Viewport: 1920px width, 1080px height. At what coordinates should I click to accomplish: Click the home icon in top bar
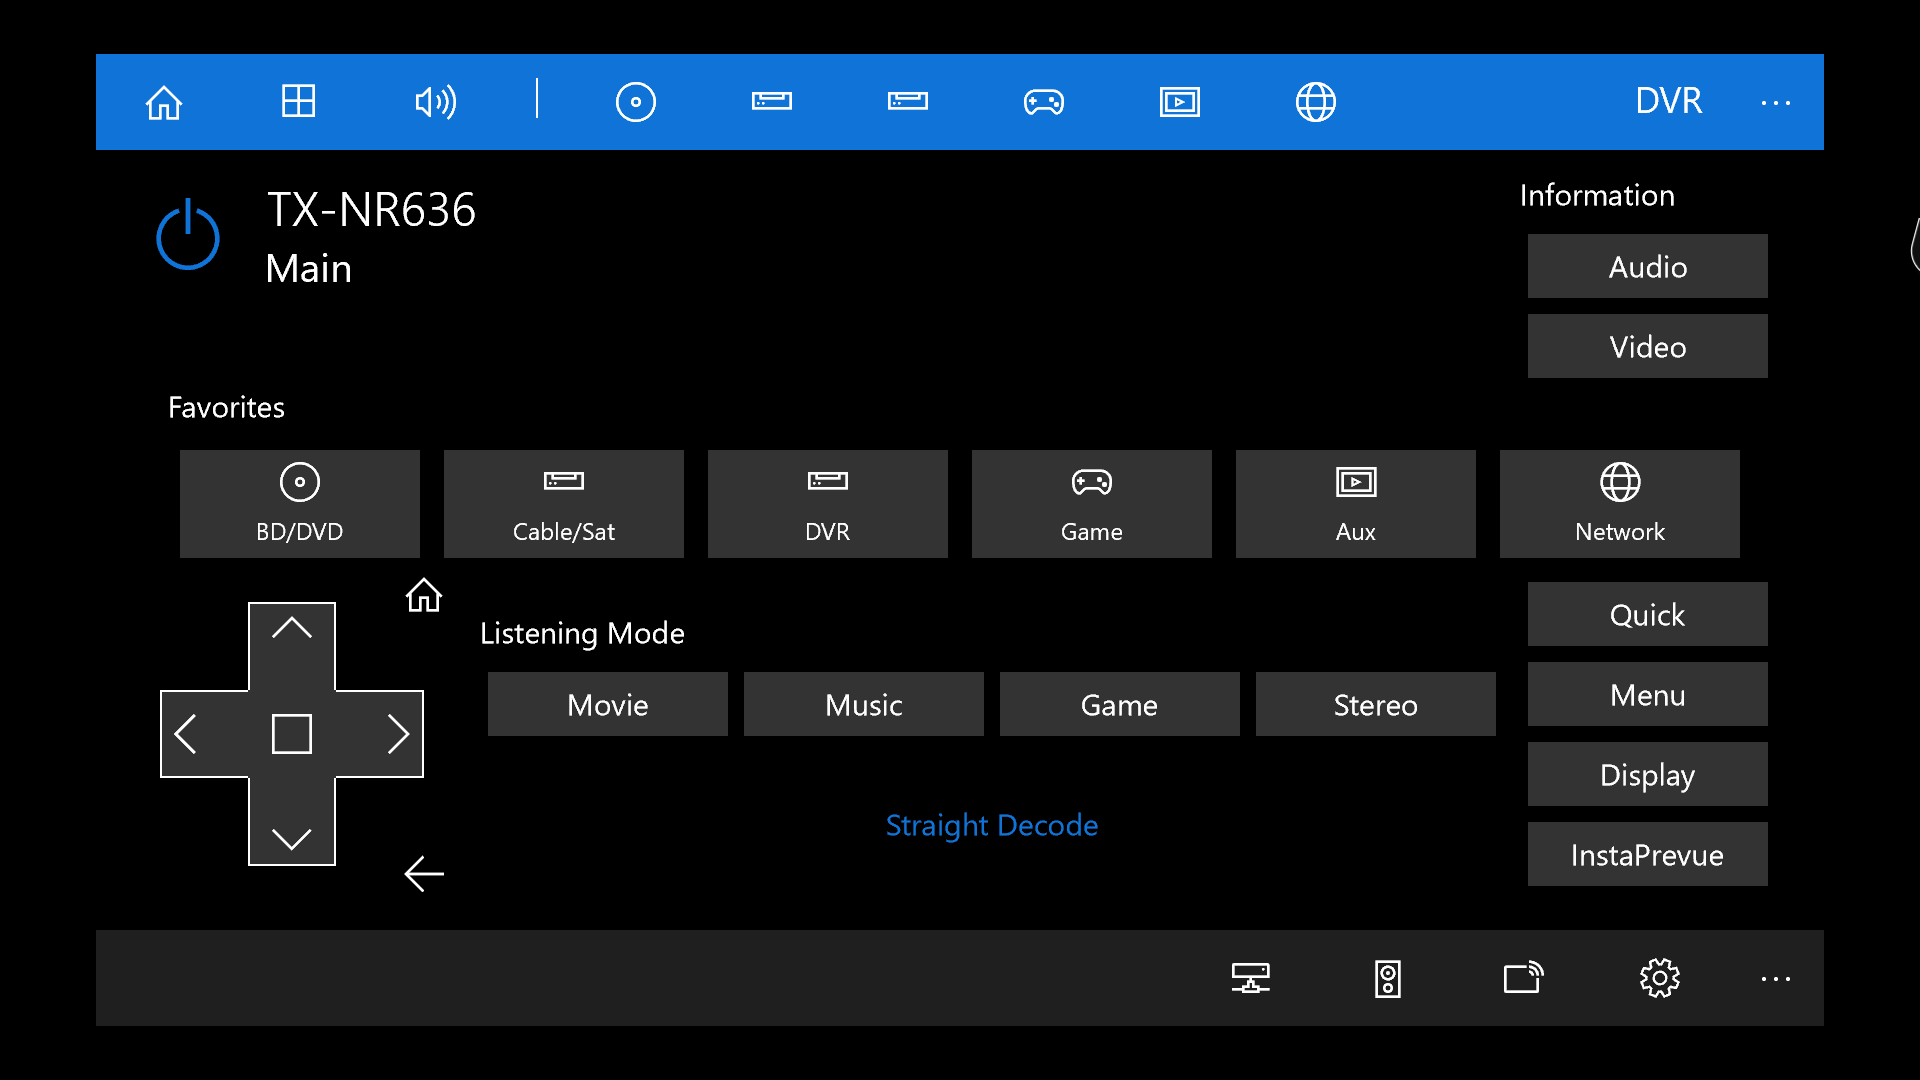coord(164,102)
